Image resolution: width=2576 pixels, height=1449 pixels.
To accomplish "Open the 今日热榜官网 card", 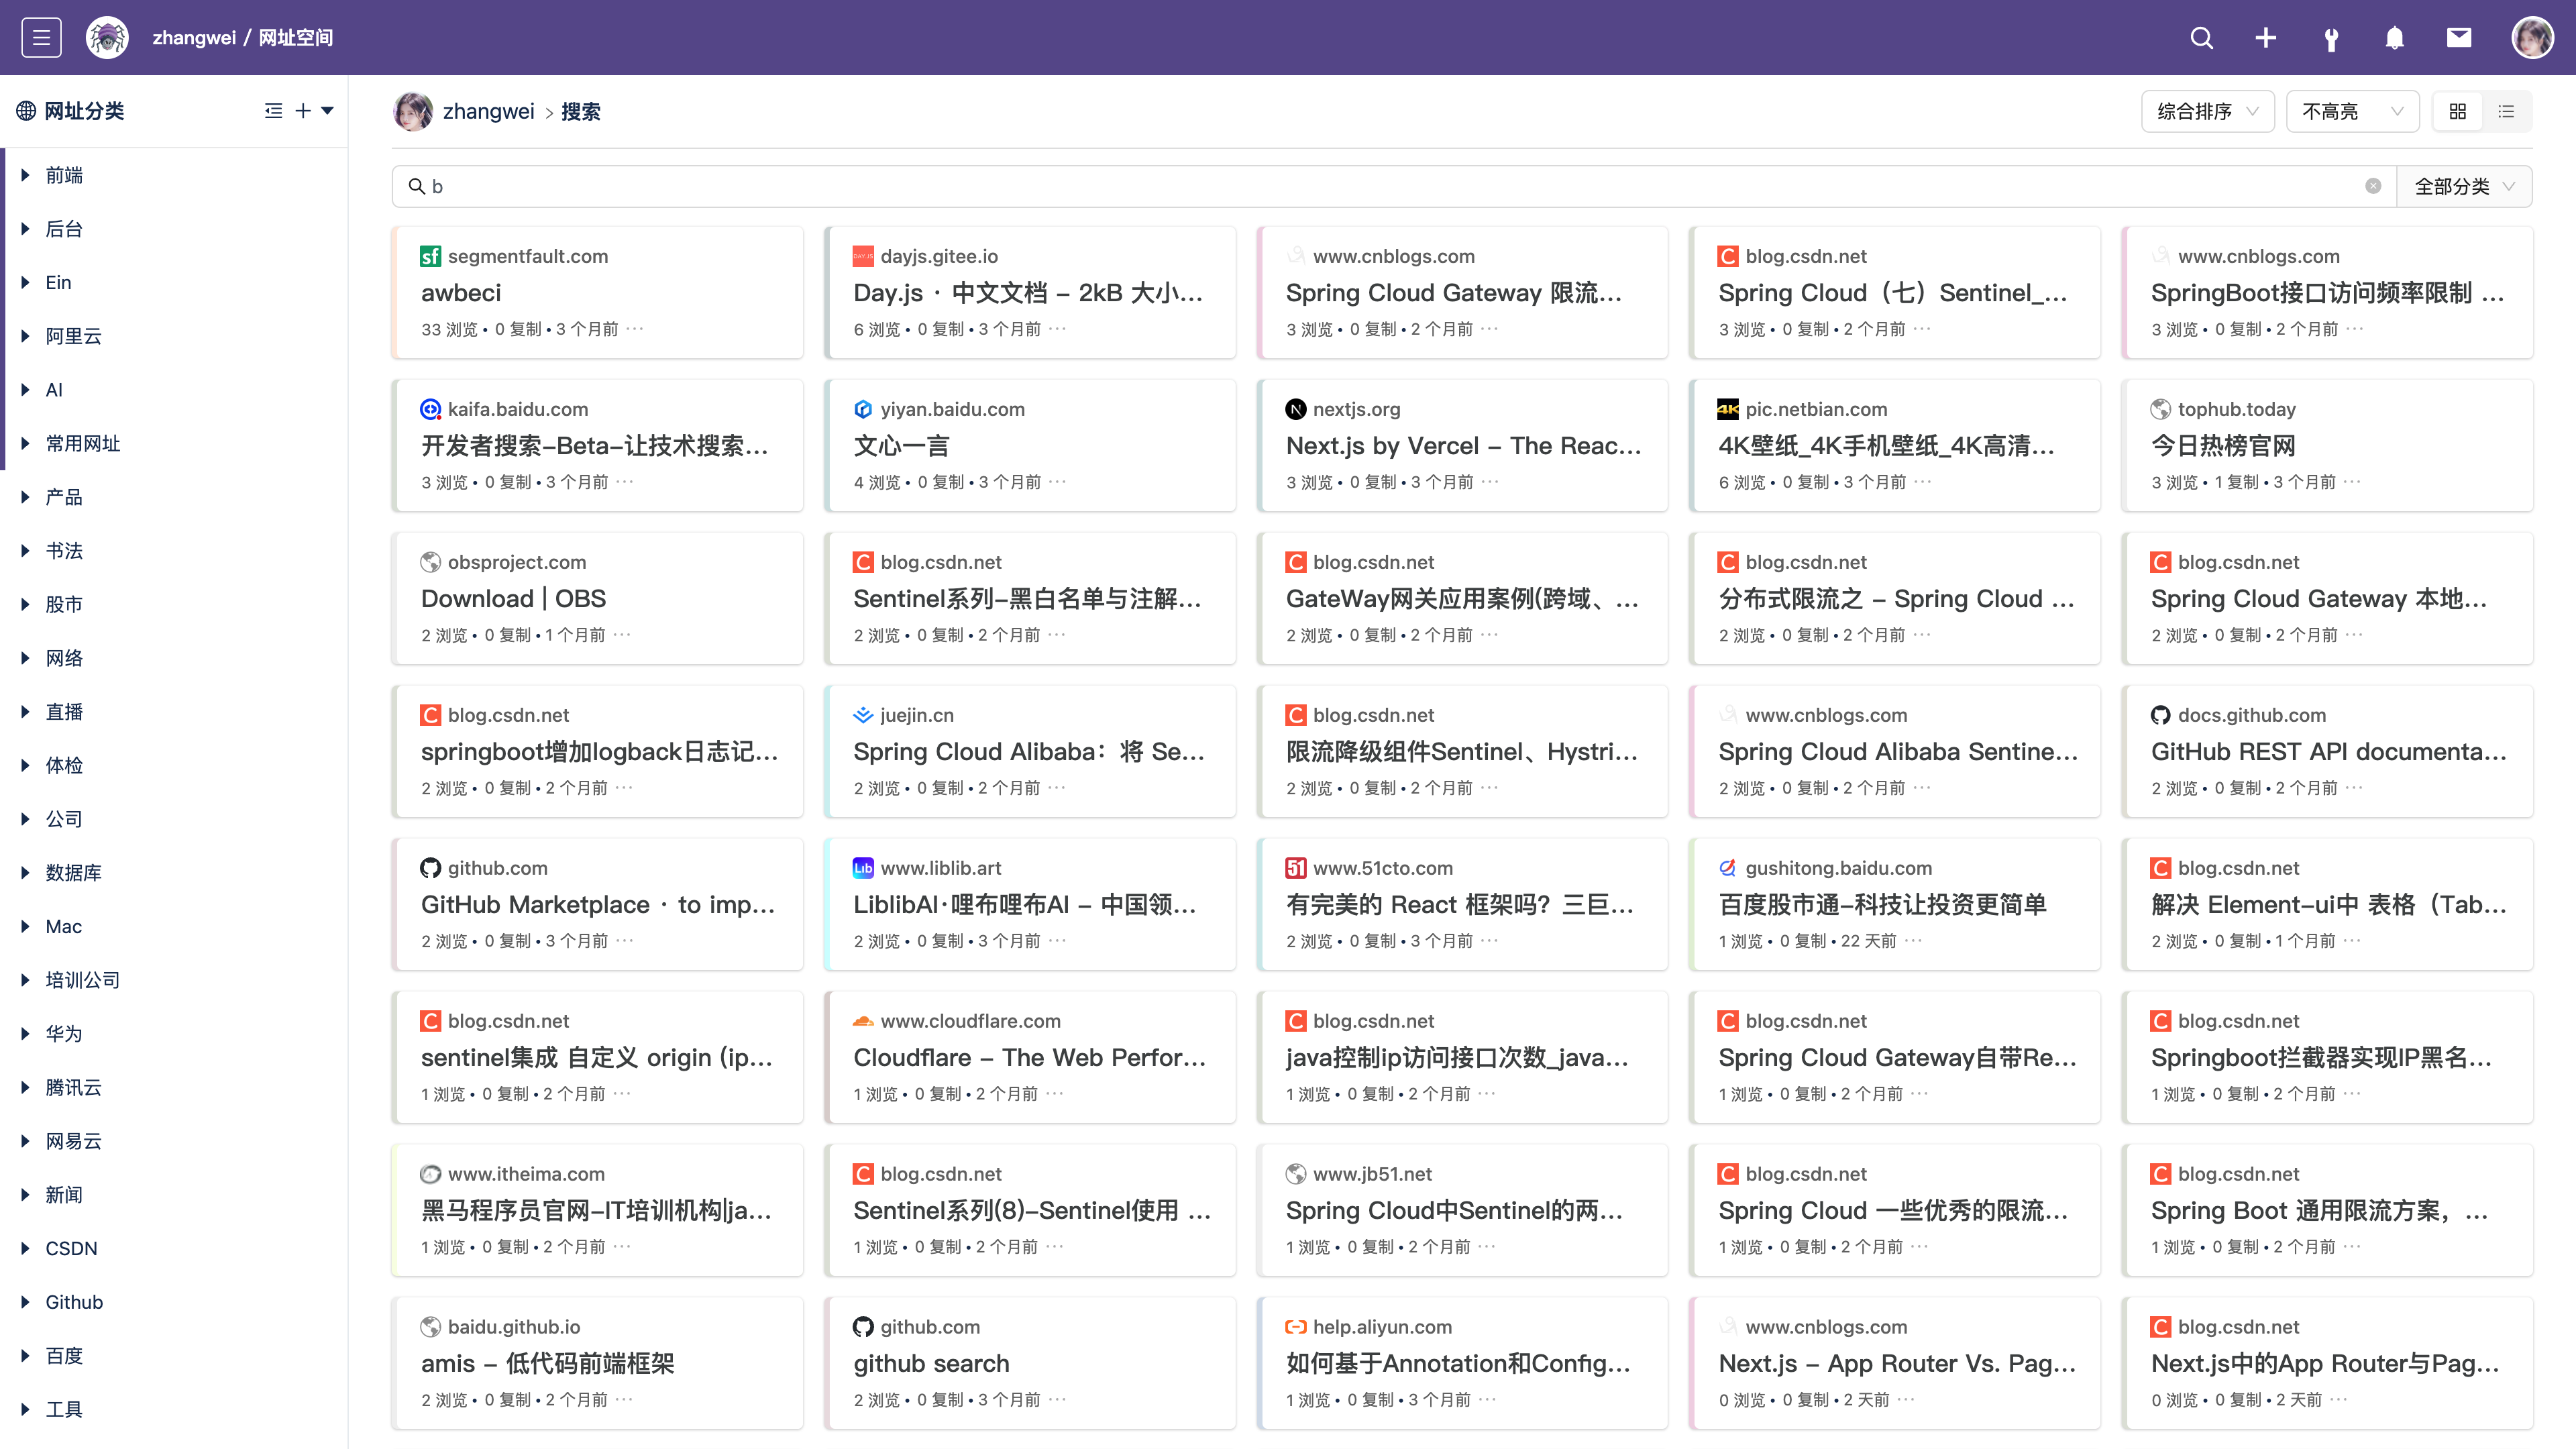I will 2327,445.
